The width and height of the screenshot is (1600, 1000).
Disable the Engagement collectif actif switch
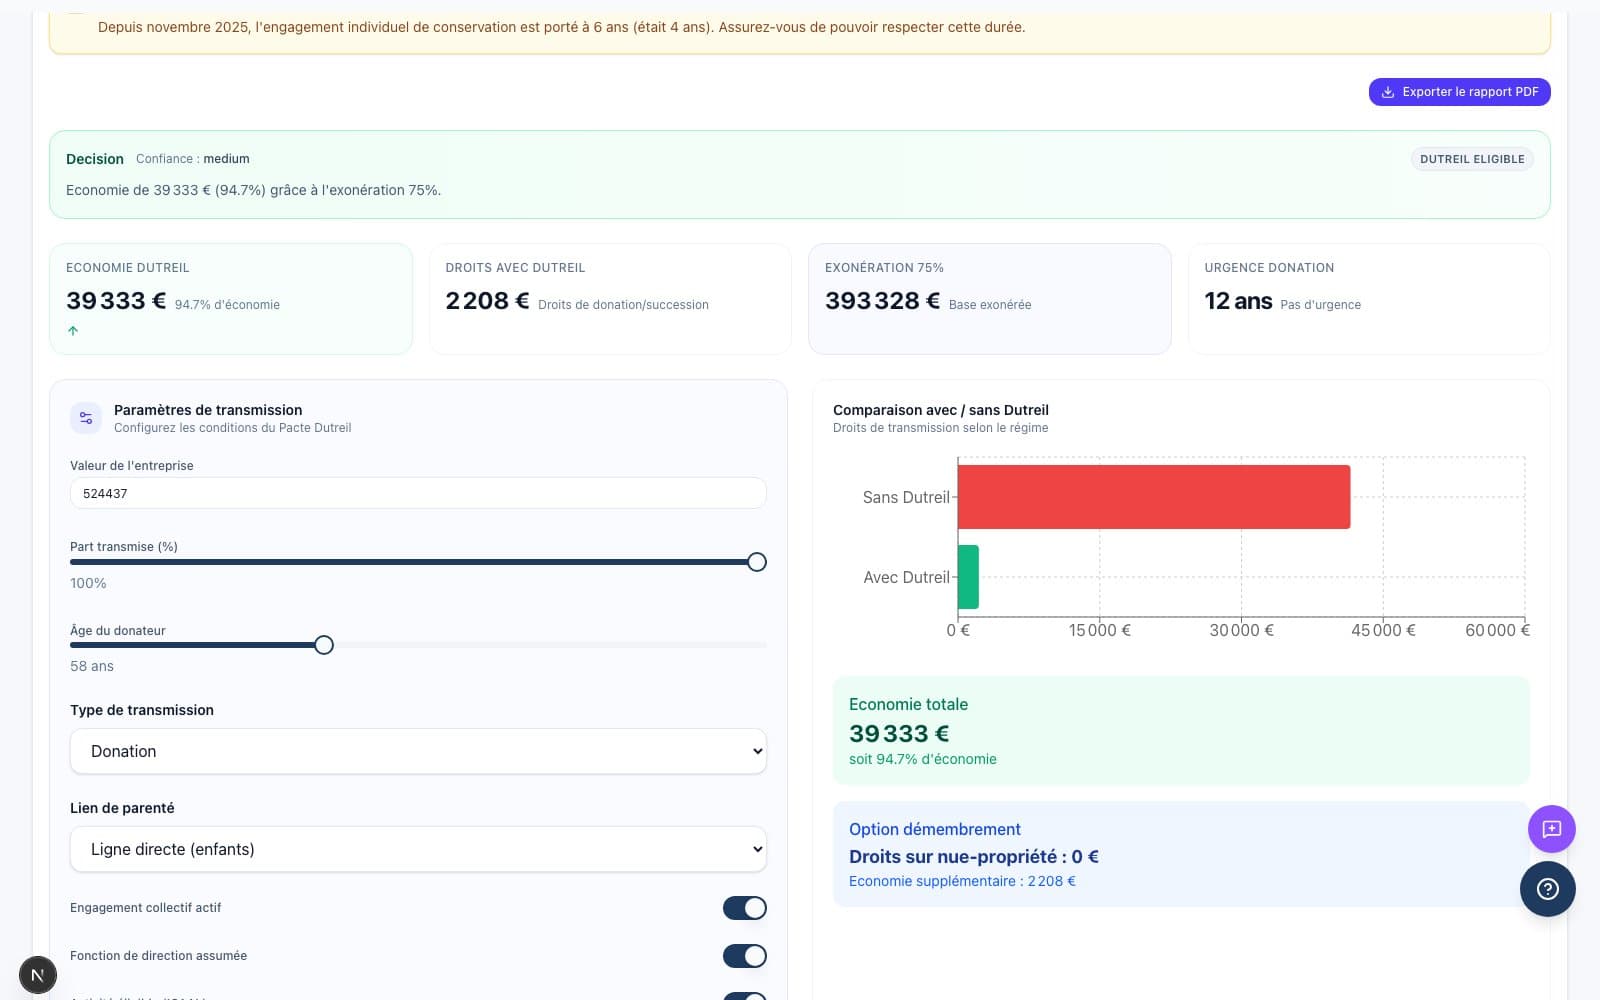pos(744,908)
